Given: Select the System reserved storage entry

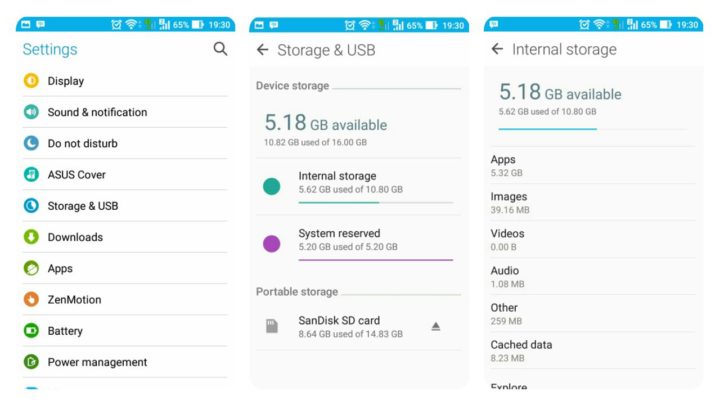Looking at the screenshot, I should pos(358,243).
